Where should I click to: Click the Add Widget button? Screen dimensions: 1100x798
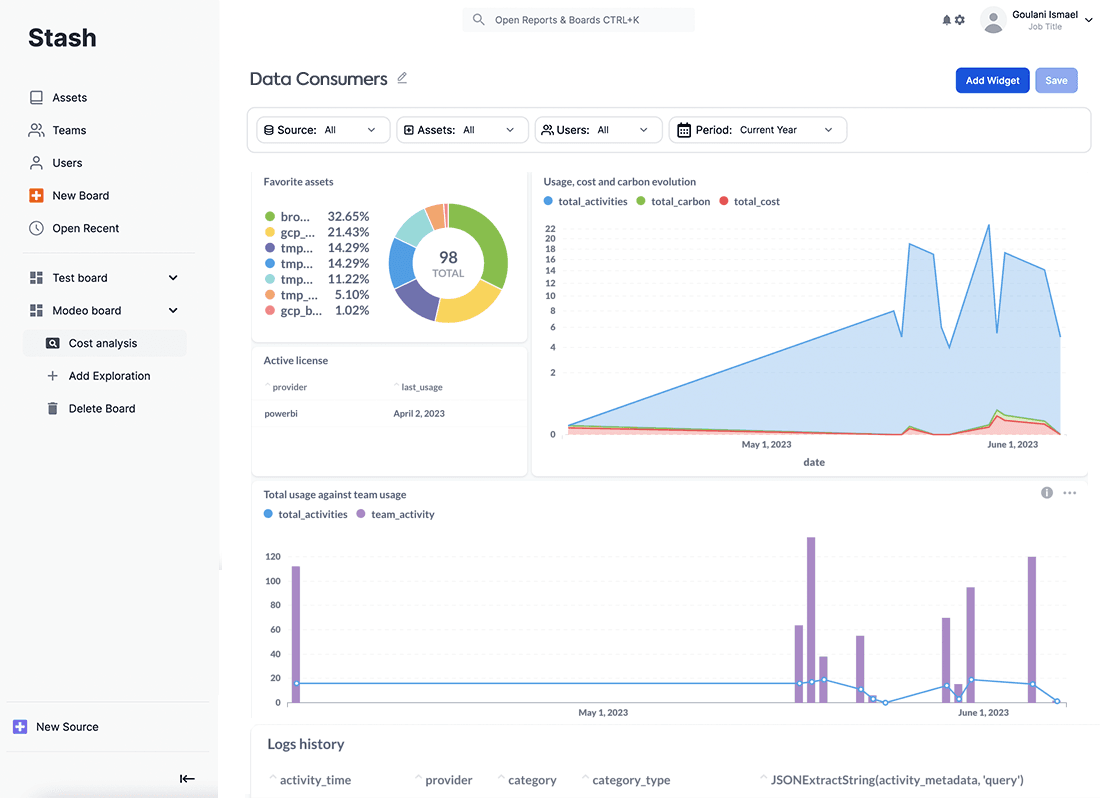(992, 81)
